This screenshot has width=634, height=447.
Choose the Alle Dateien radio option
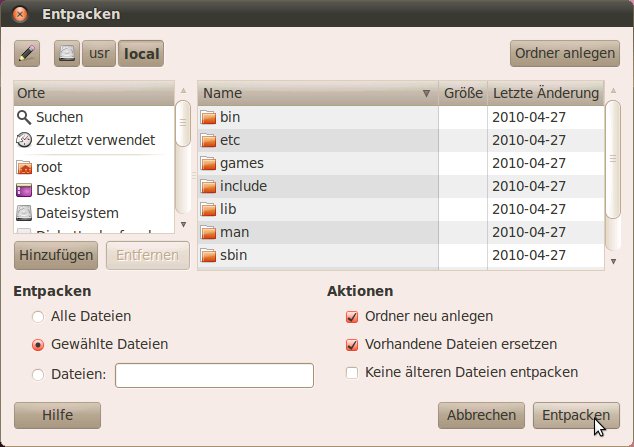pyautogui.click(x=39, y=316)
